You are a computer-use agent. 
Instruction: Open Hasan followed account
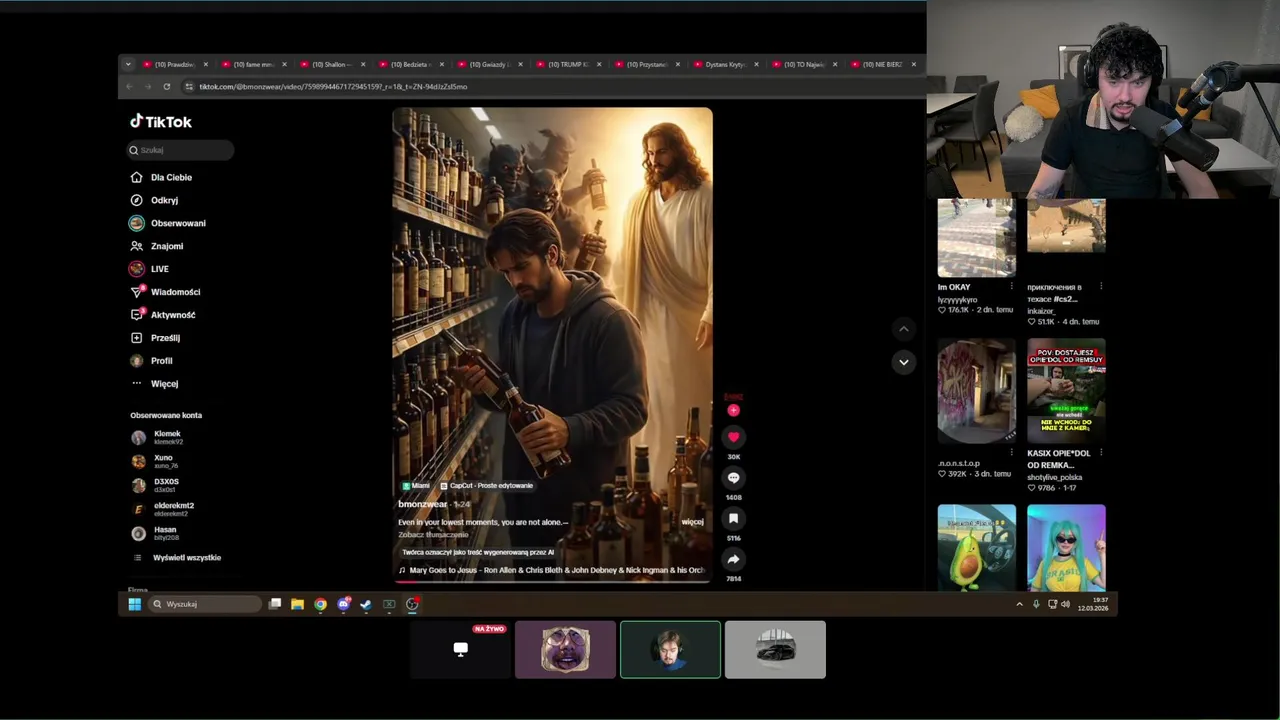[155, 533]
